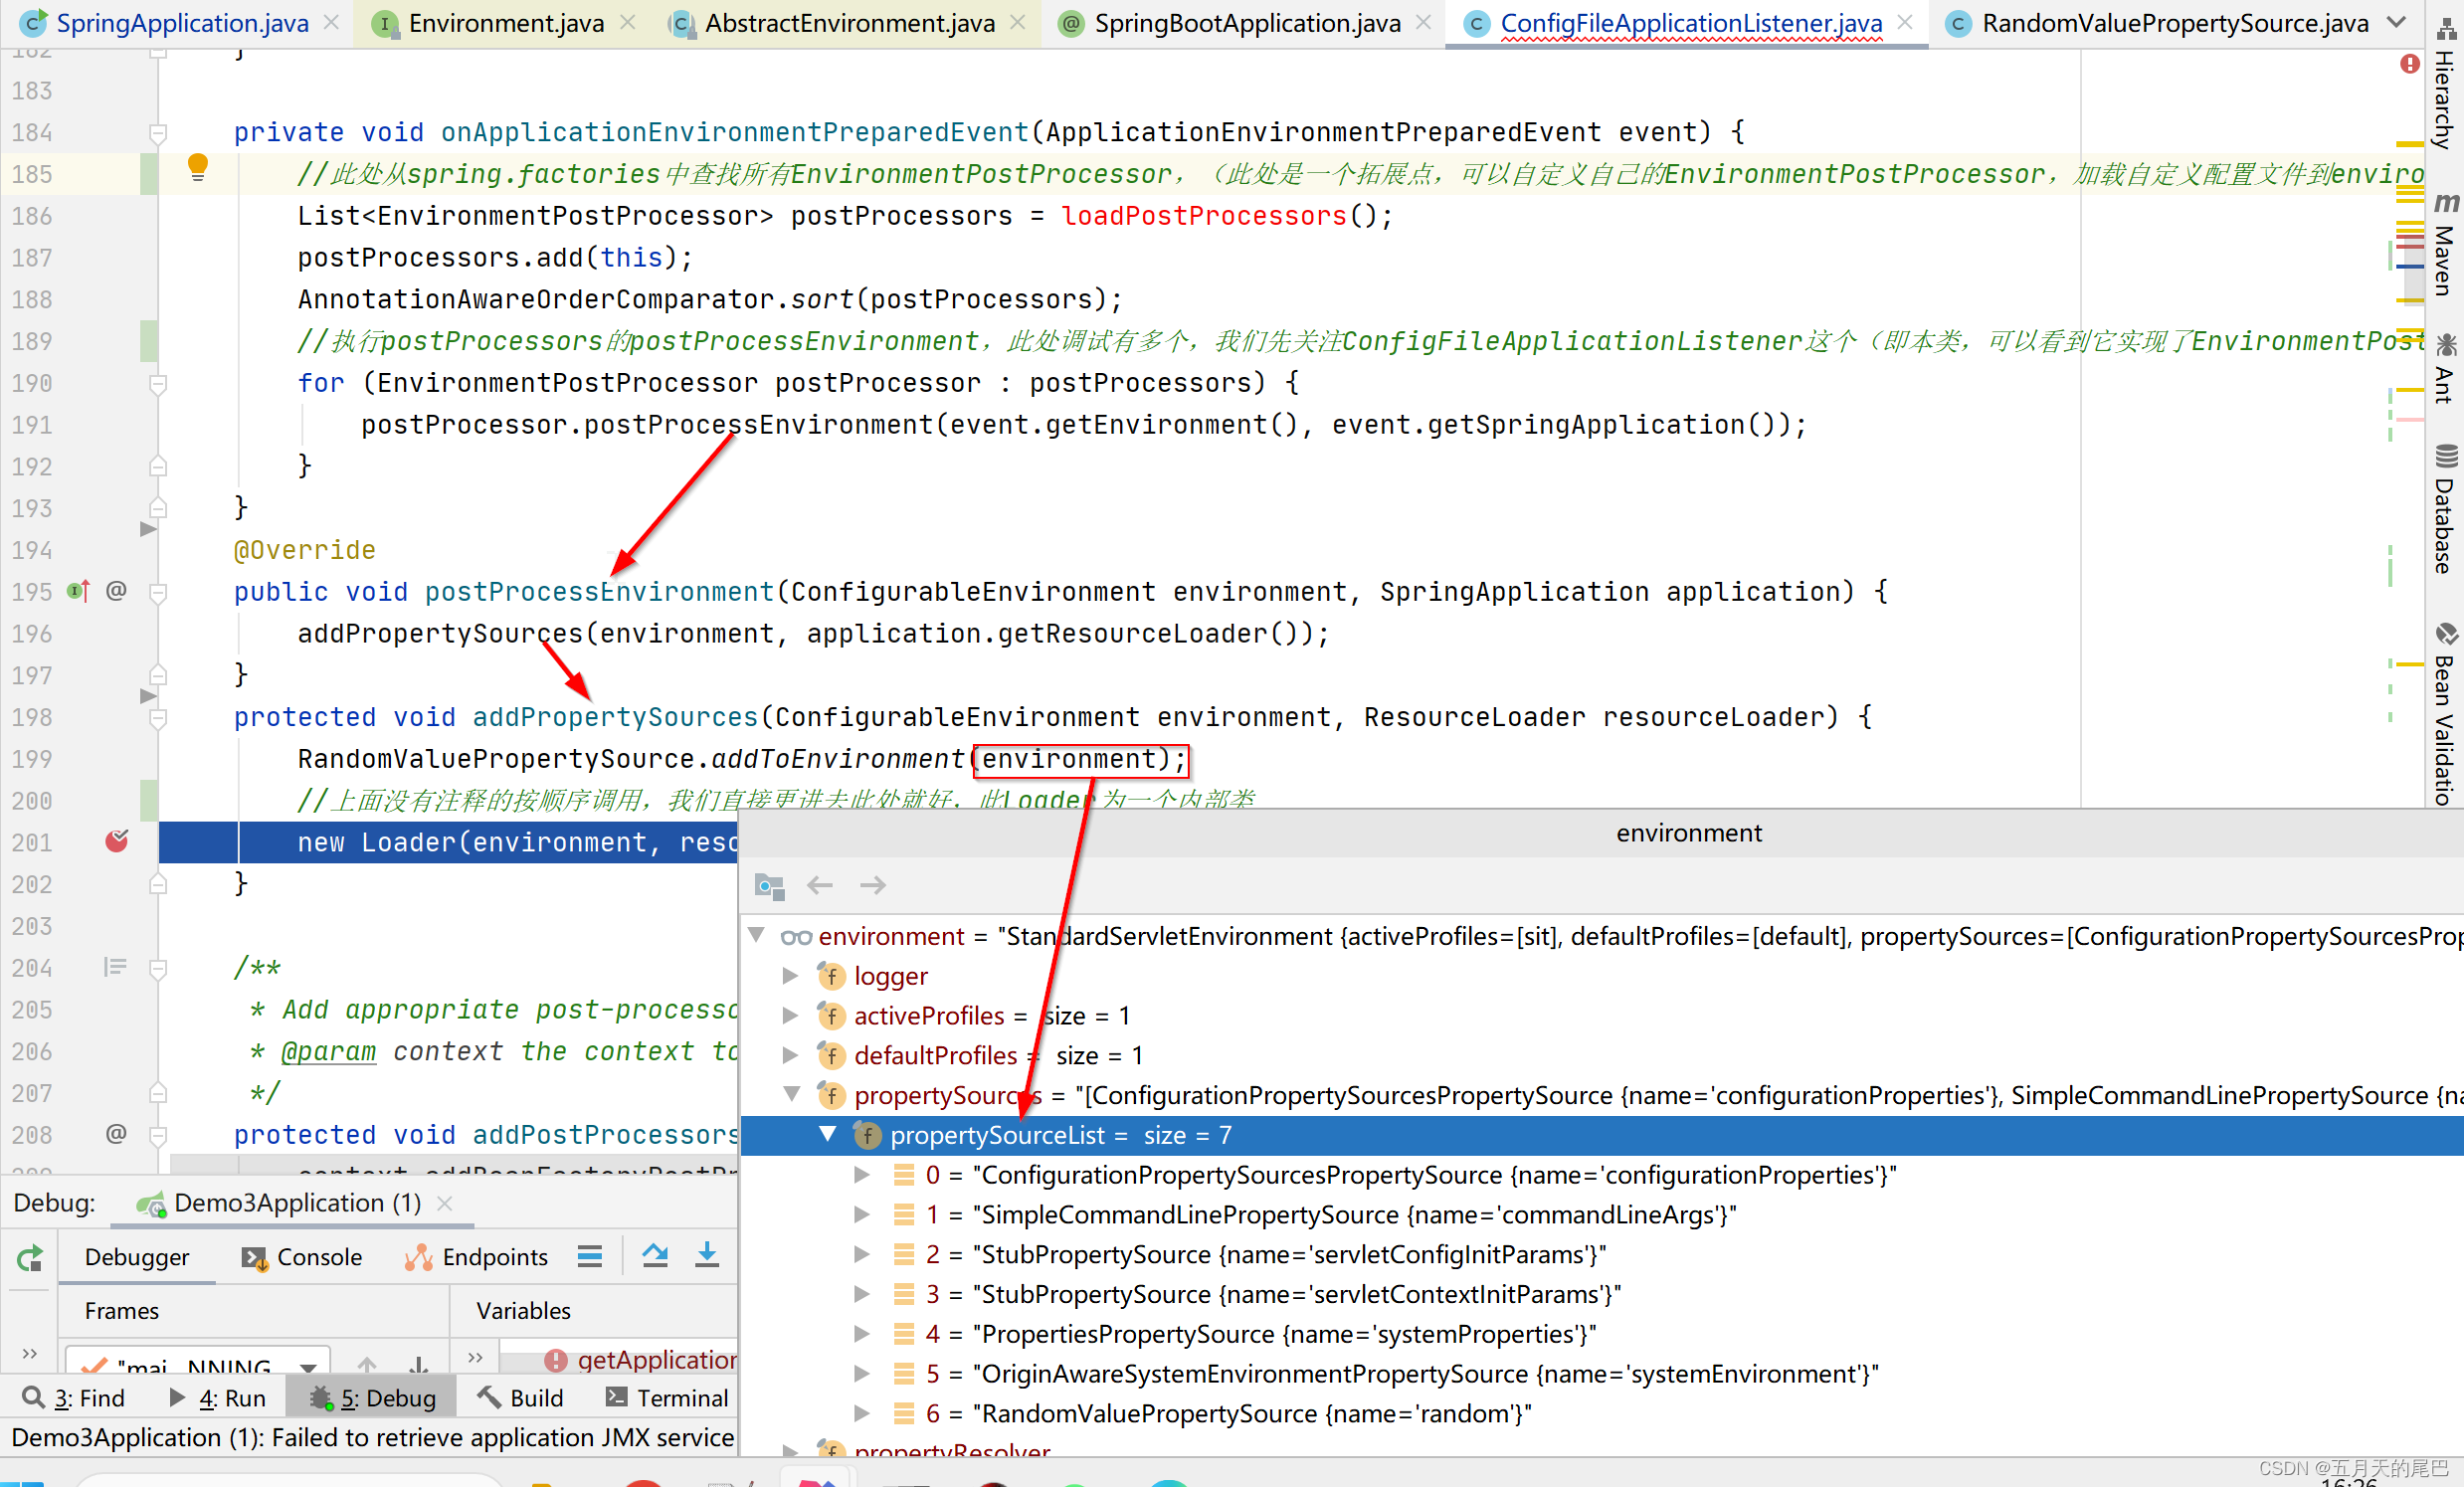The image size is (2464, 1487).
Task: Click the Step Into debug icon
Action: click(x=707, y=1256)
